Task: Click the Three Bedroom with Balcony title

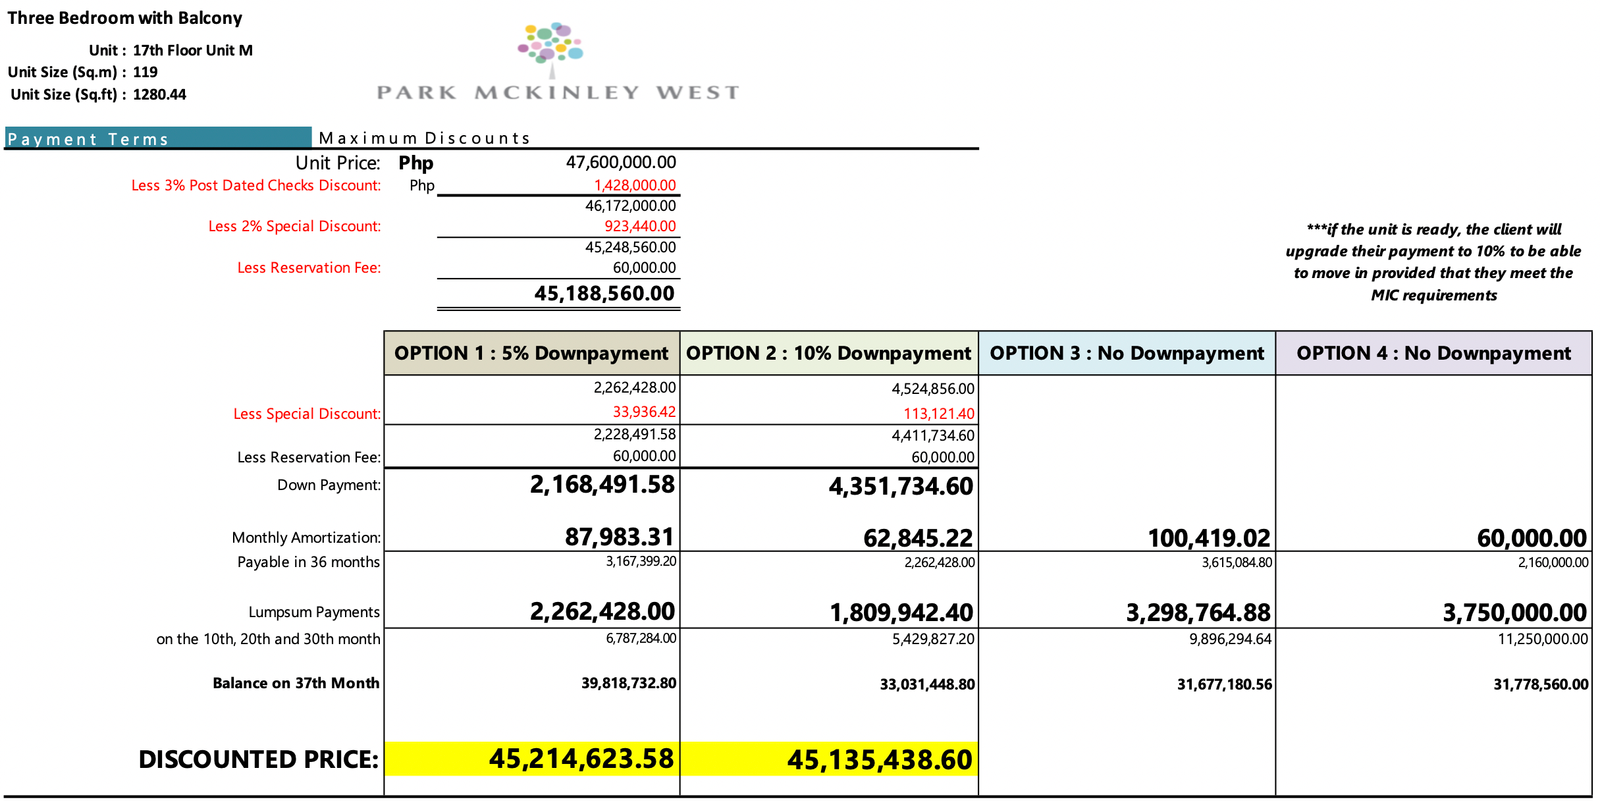Action: click(x=125, y=18)
